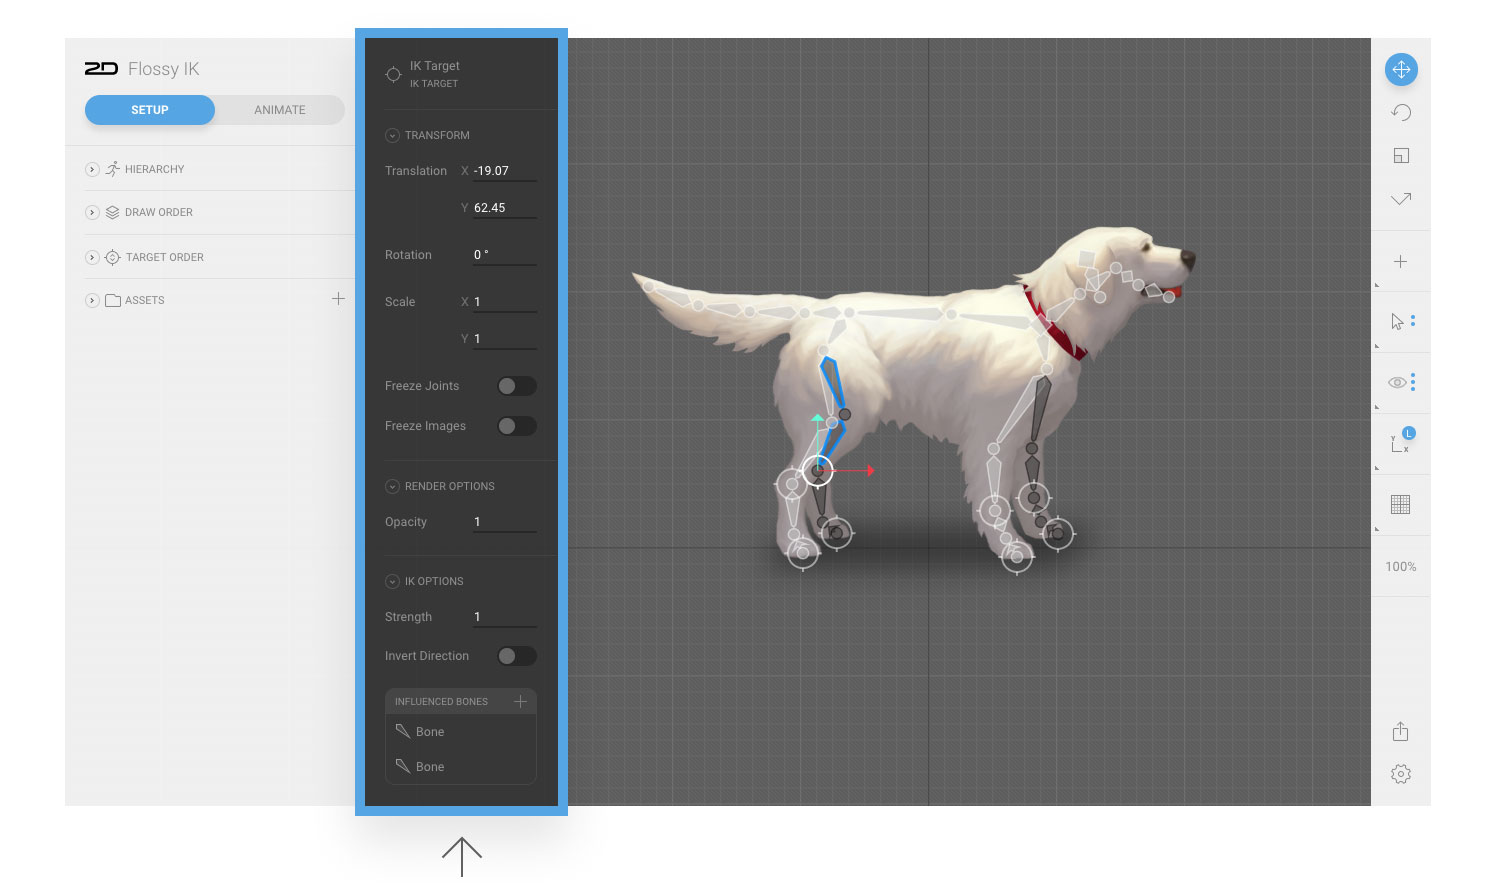Open the create plus menu in toolbar
1496x896 pixels.
[1400, 261]
